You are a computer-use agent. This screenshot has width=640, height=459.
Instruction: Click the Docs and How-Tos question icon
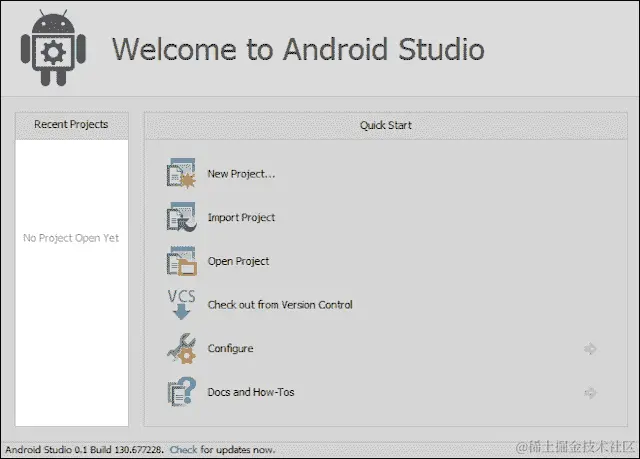[182, 392]
